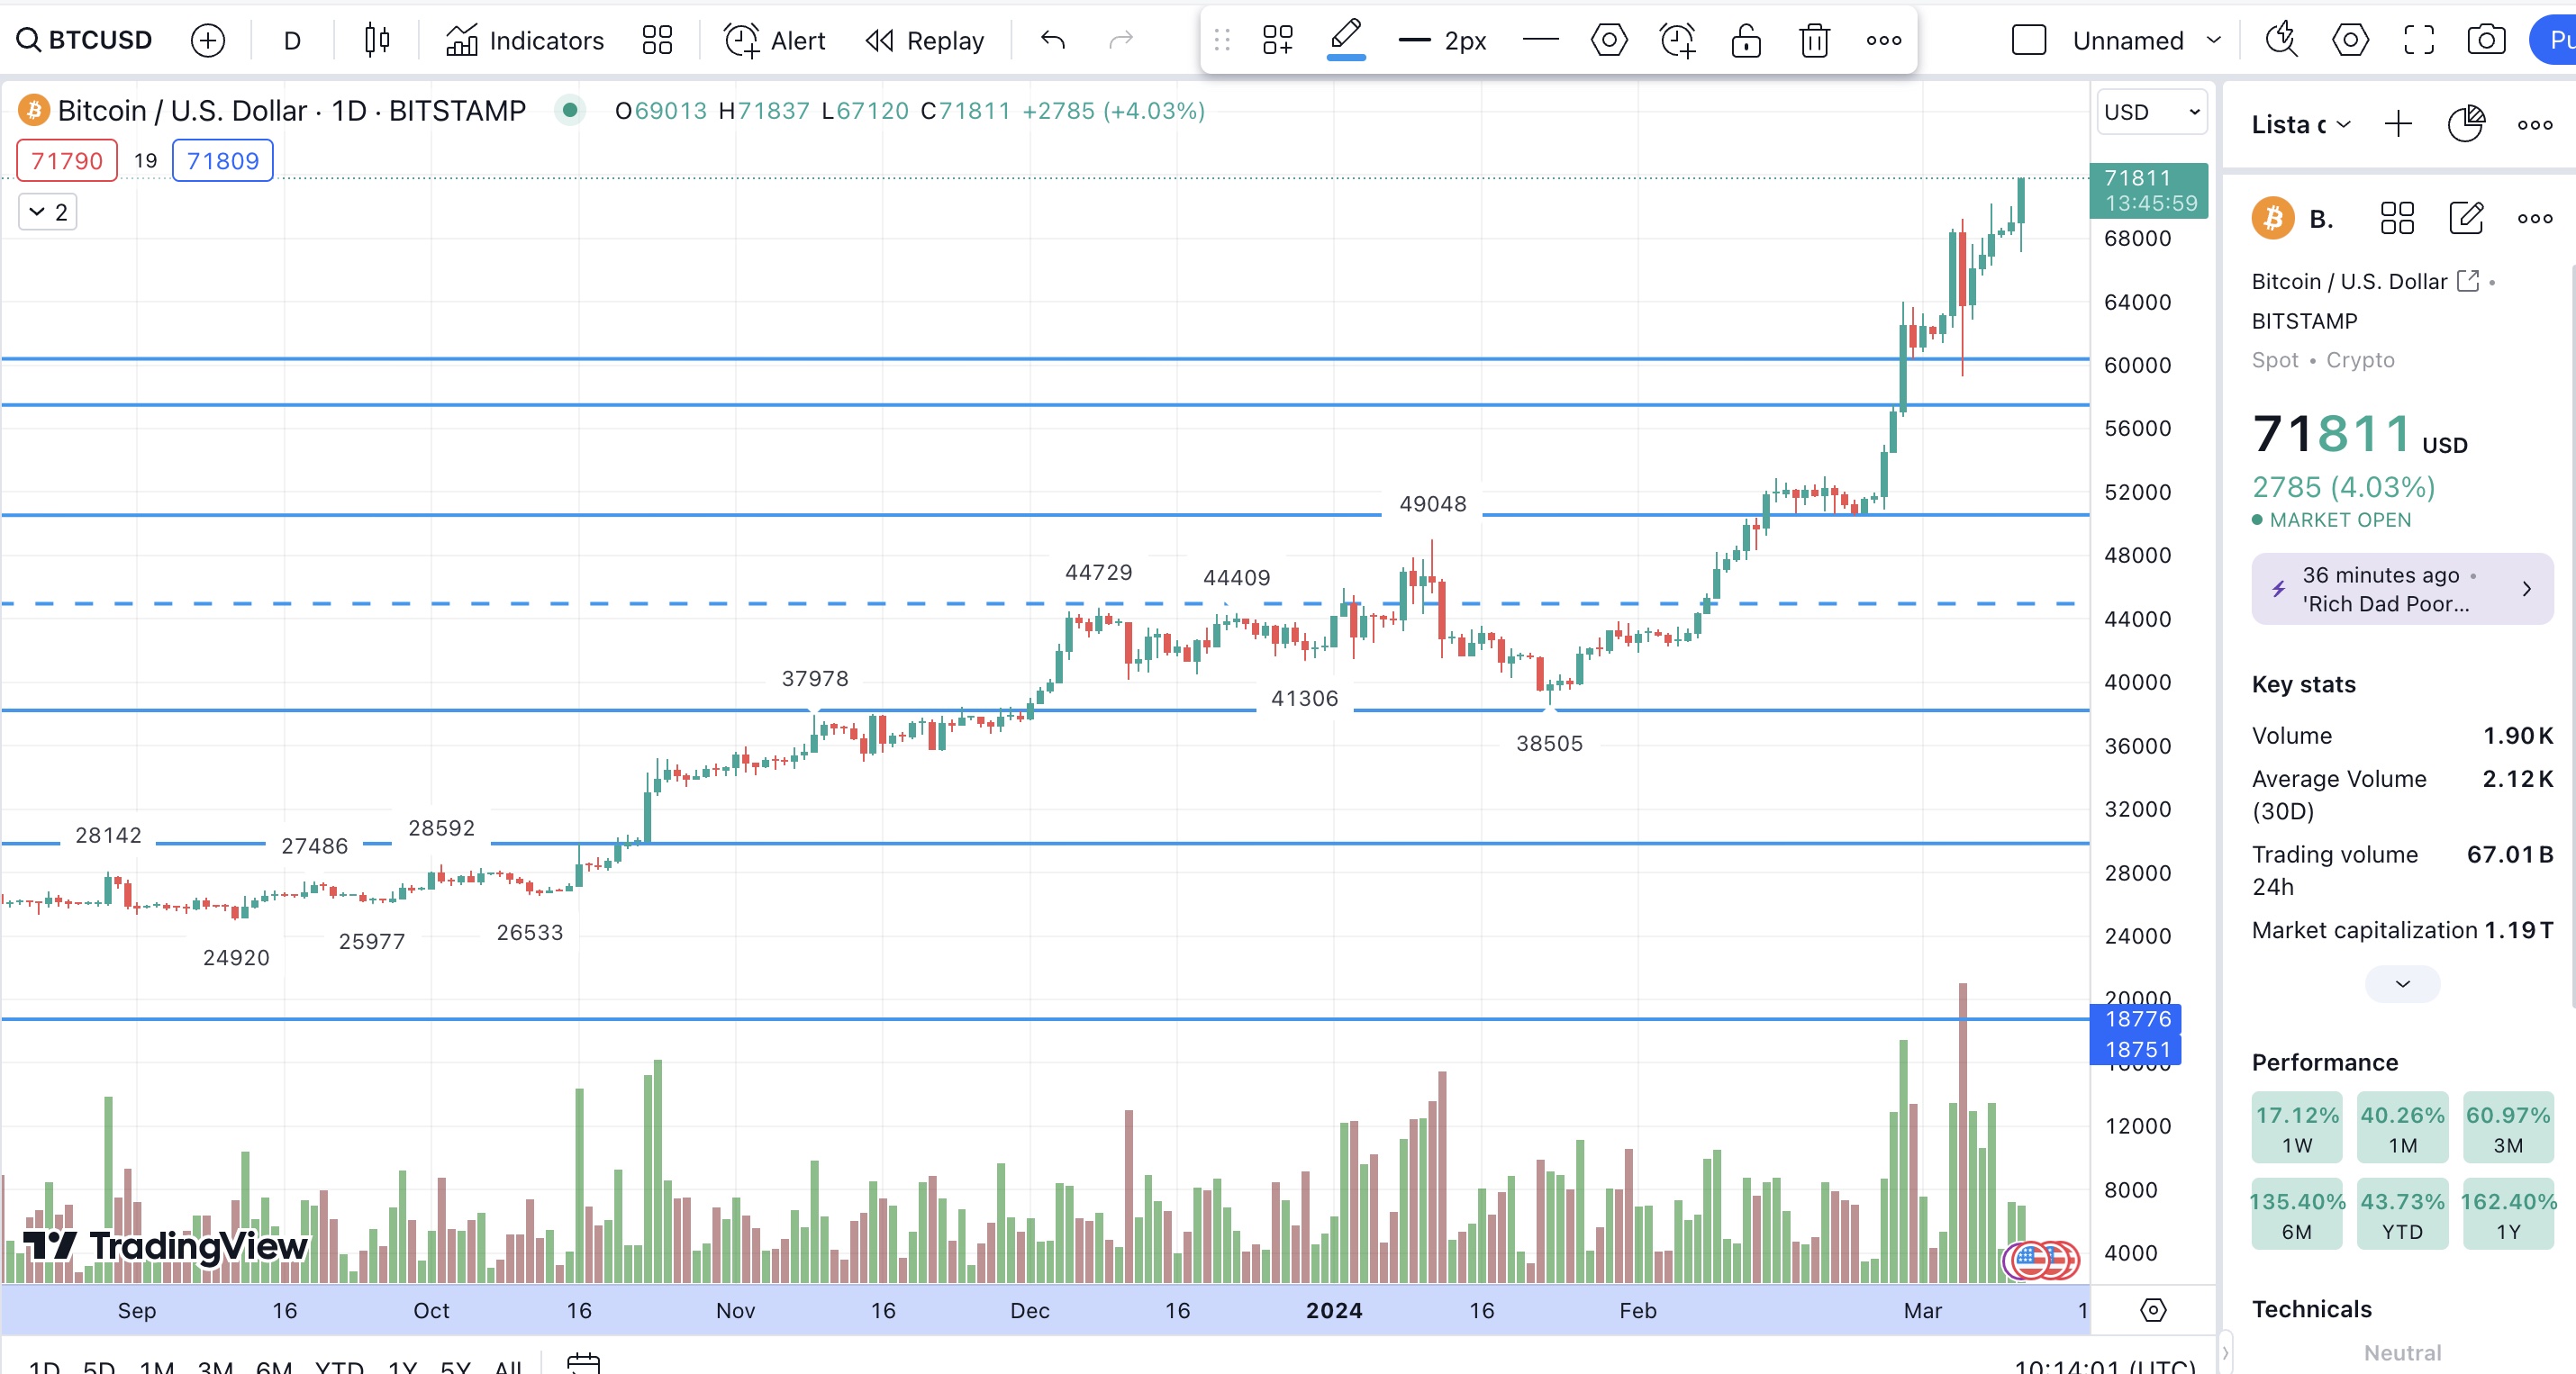The image size is (2576, 1374).
Task: Toggle the layout checkbox beside Unnamed
Action: pos(2029,40)
